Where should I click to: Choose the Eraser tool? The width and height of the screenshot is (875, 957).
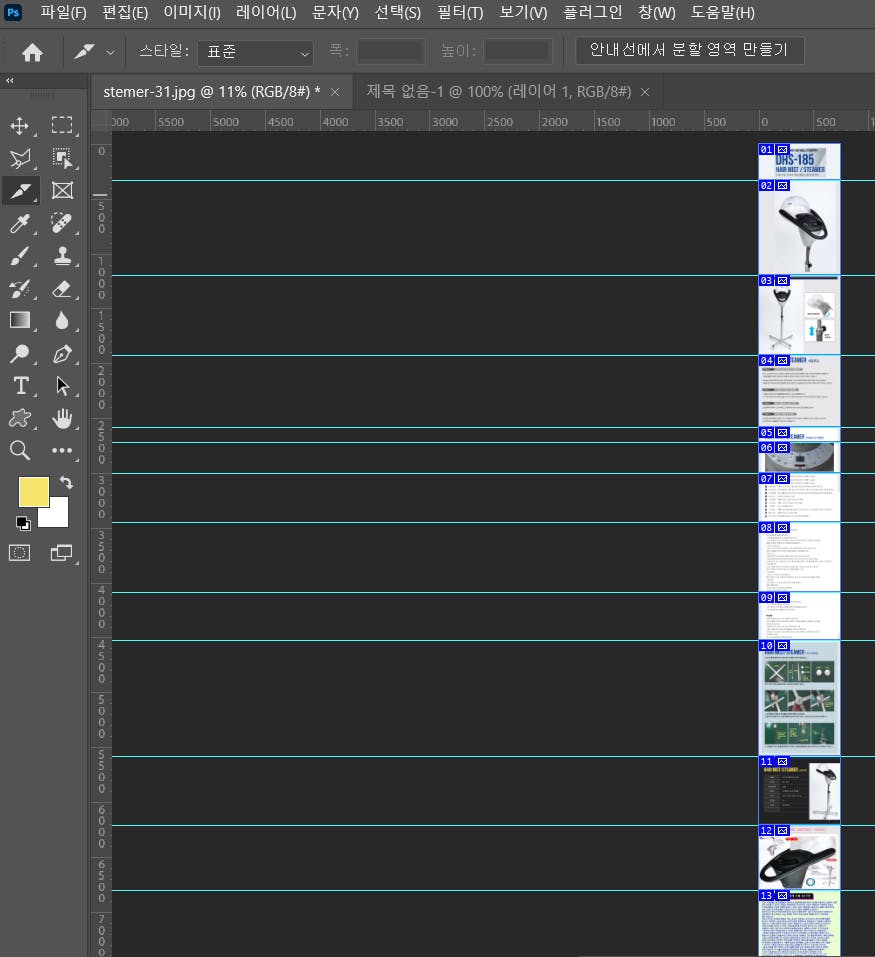[x=62, y=288]
